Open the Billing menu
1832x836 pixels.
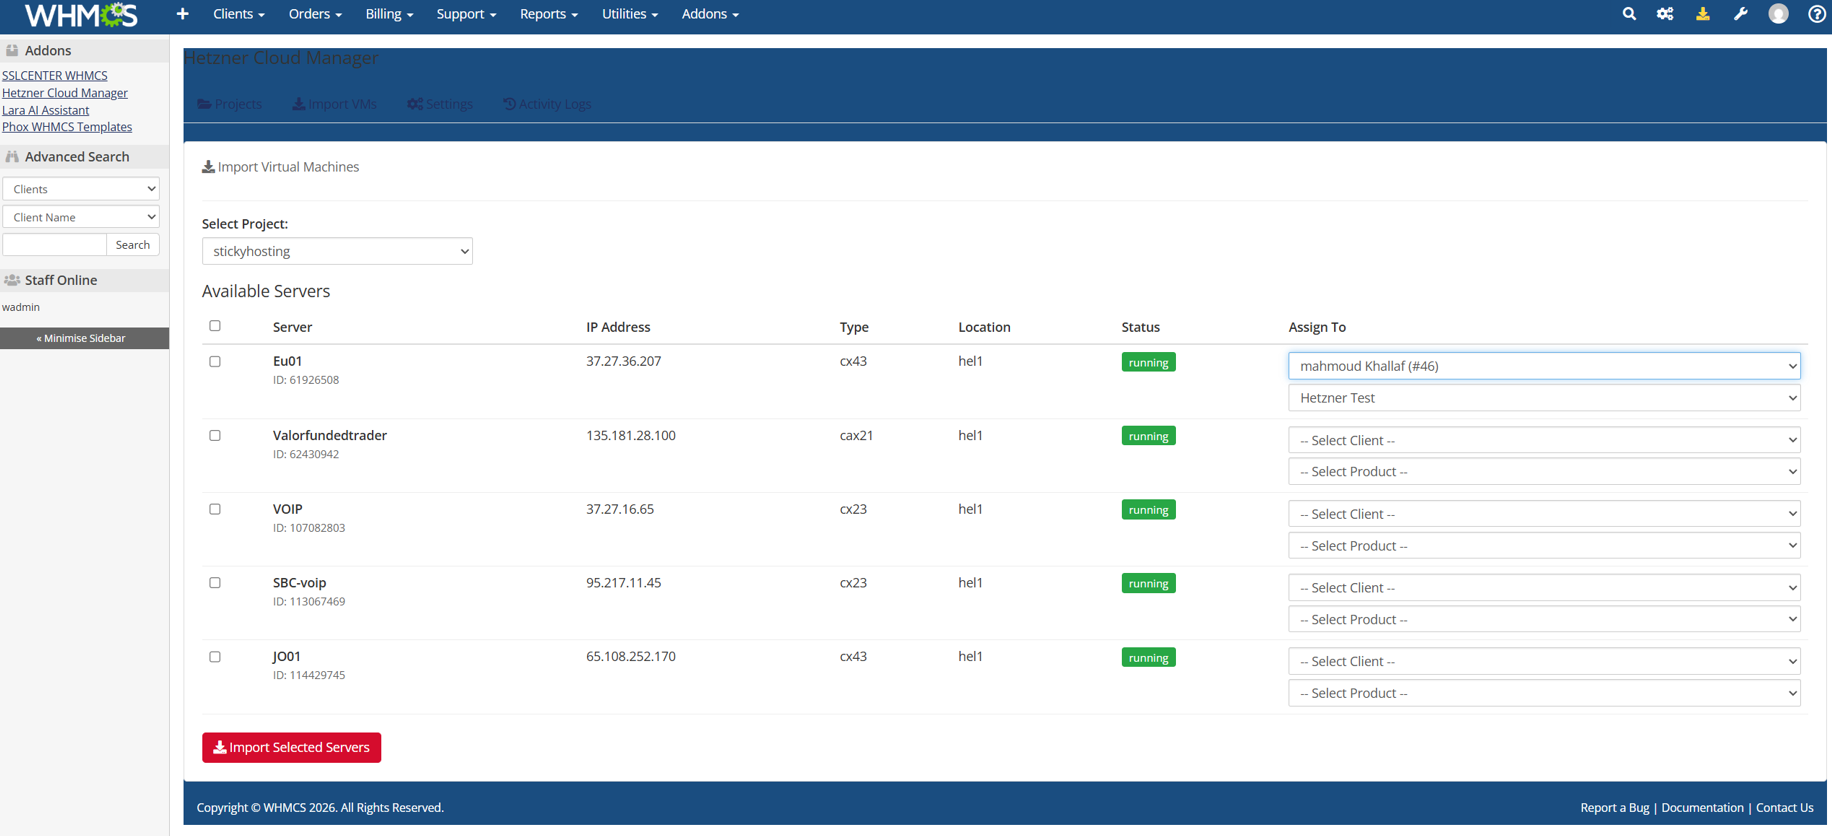(x=389, y=14)
